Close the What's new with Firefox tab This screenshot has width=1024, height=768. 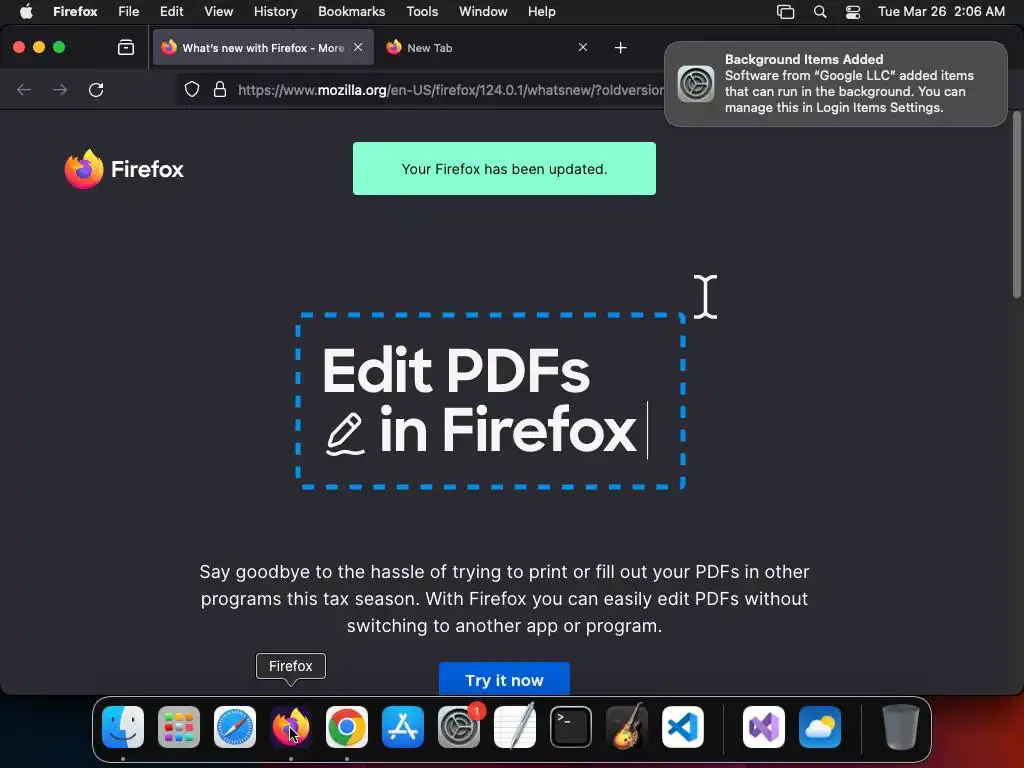[x=358, y=47]
